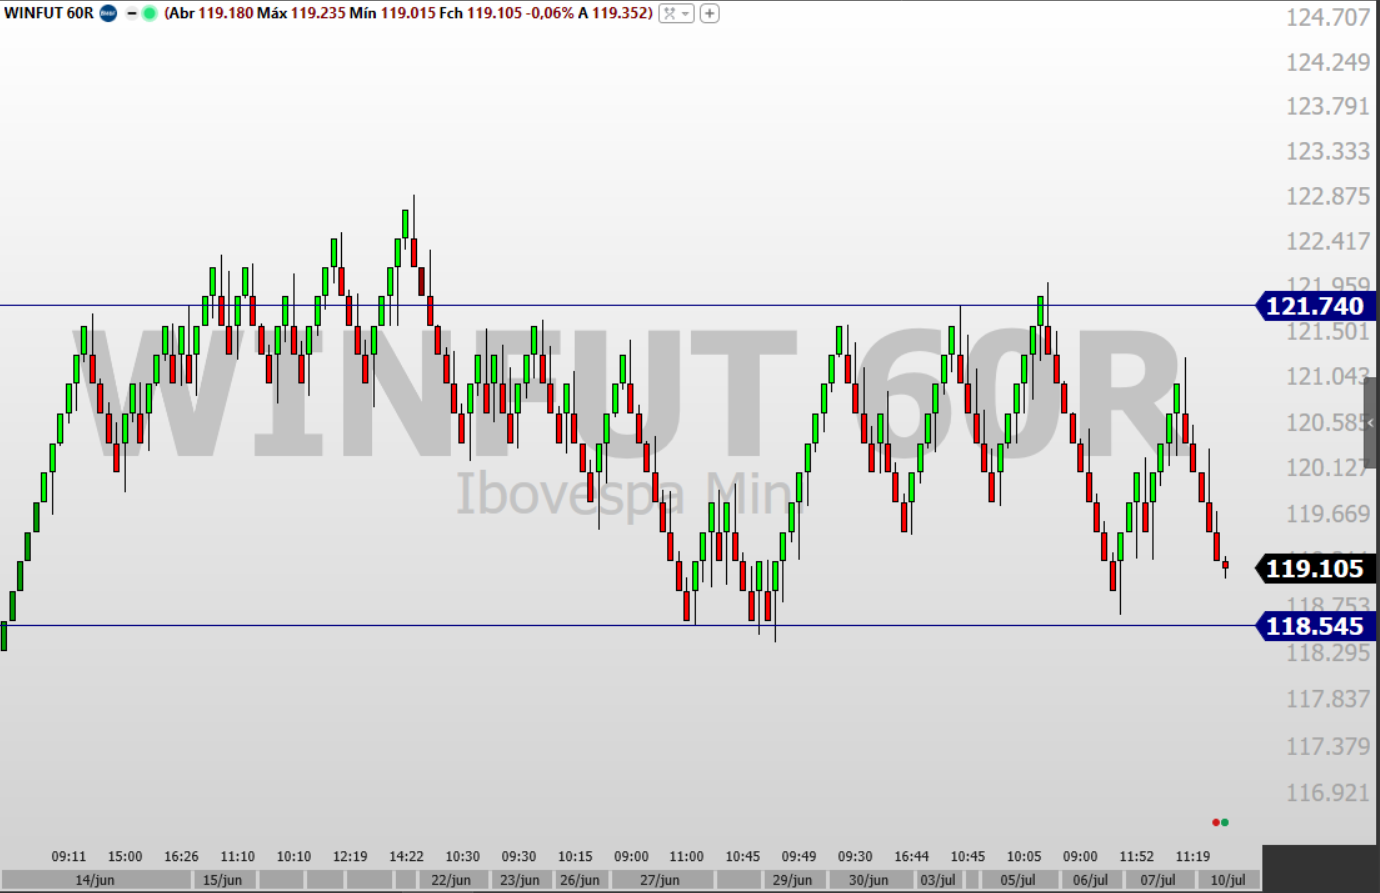This screenshot has height=893, width=1380.
Task: Click the green dot indicator near bottom right
Action: (1225, 822)
